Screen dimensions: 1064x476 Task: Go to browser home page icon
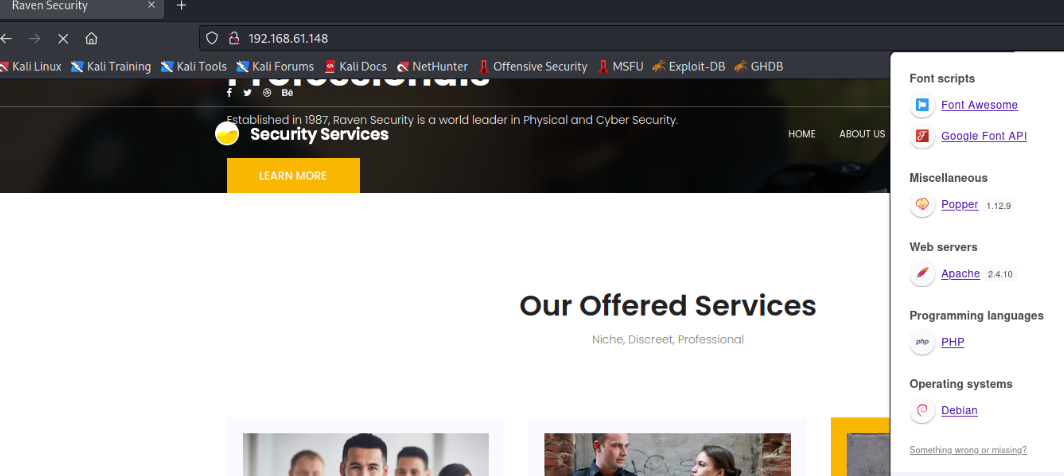[x=92, y=39]
